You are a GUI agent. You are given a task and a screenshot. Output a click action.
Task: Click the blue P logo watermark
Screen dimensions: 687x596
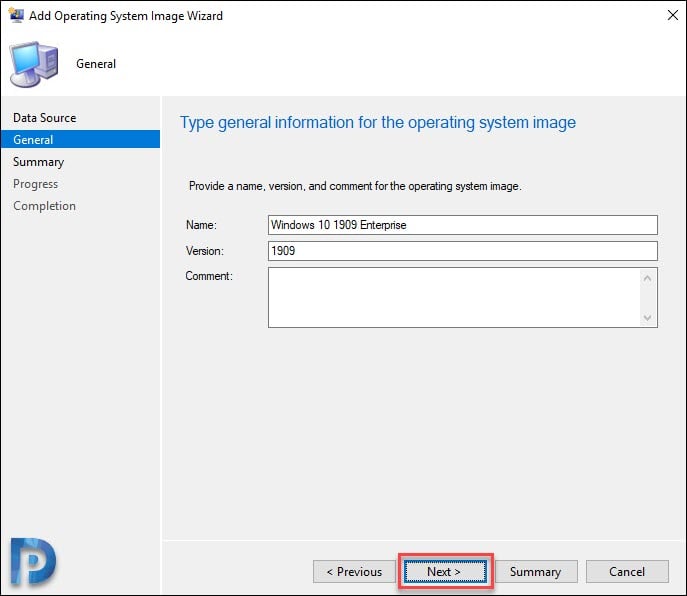33,562
